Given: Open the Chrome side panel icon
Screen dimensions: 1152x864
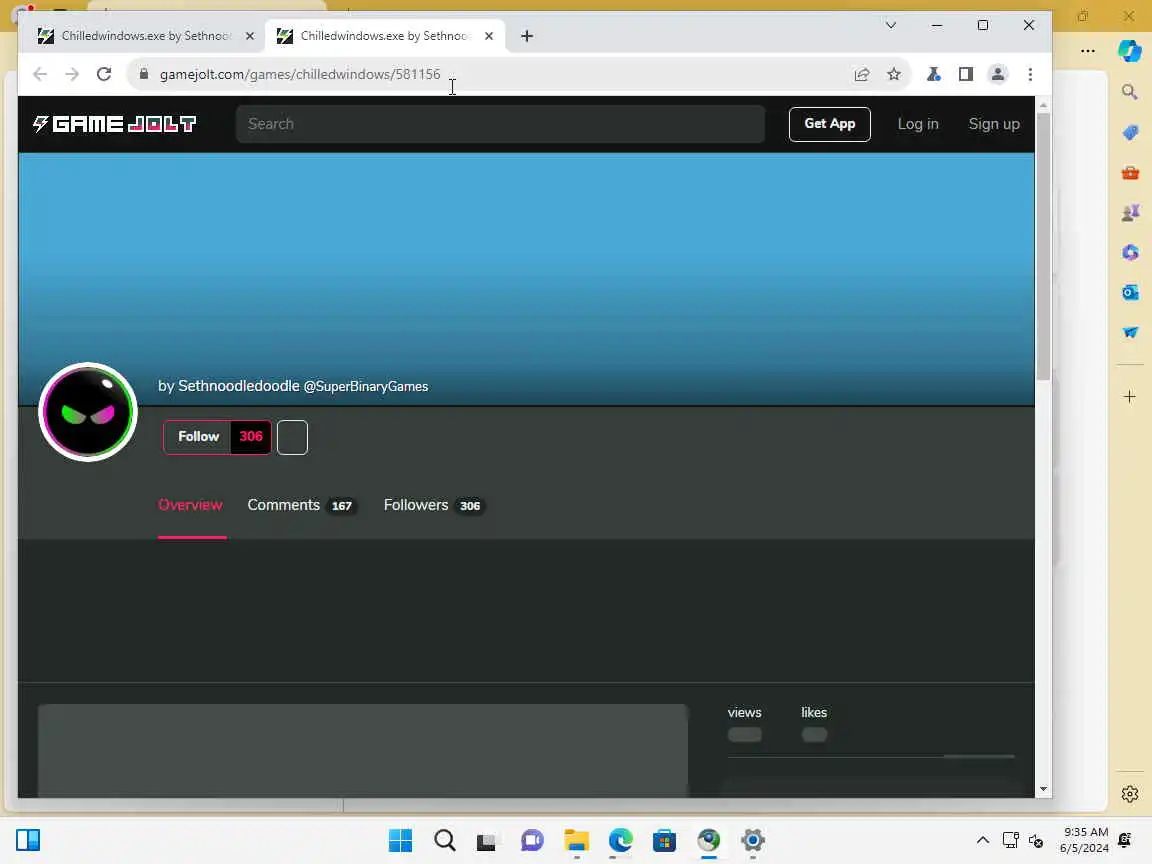Looking at the screenshot, I should 965,74.
